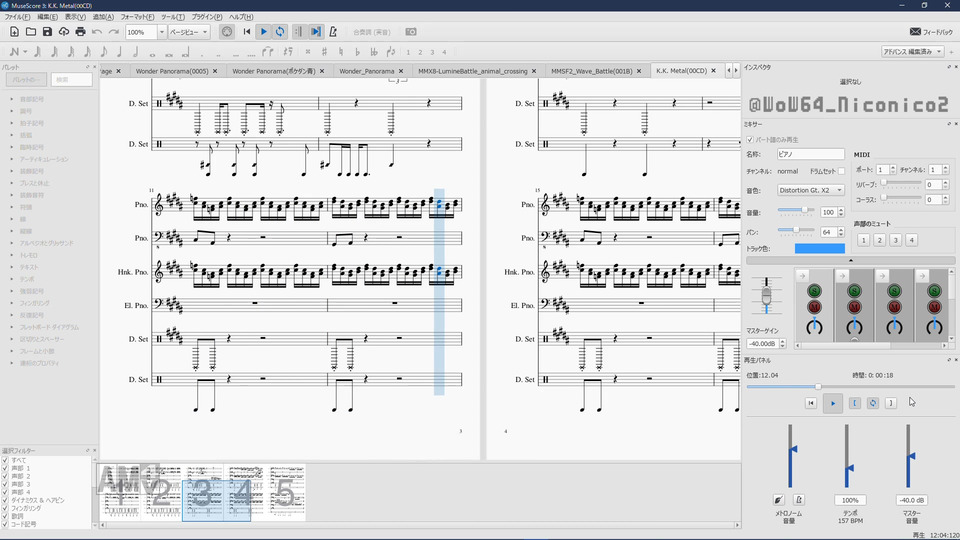Click the Print icon in the toolbar

pyautogui.click(x=80, y=32)
